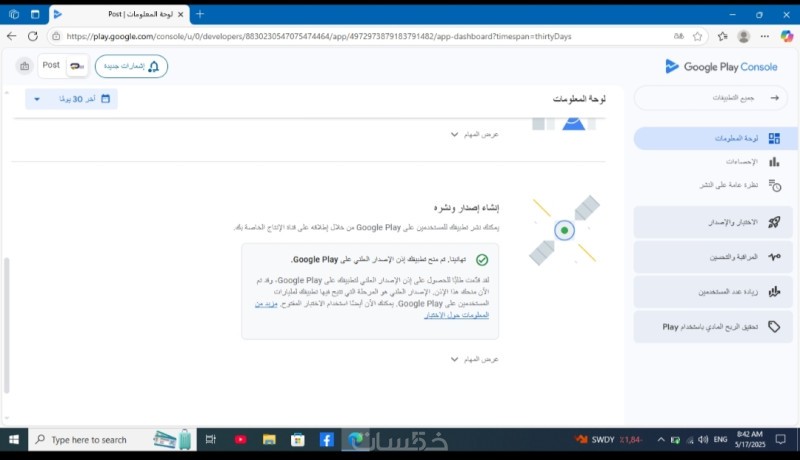Show hidden system tray icons

tap(661, 440)
